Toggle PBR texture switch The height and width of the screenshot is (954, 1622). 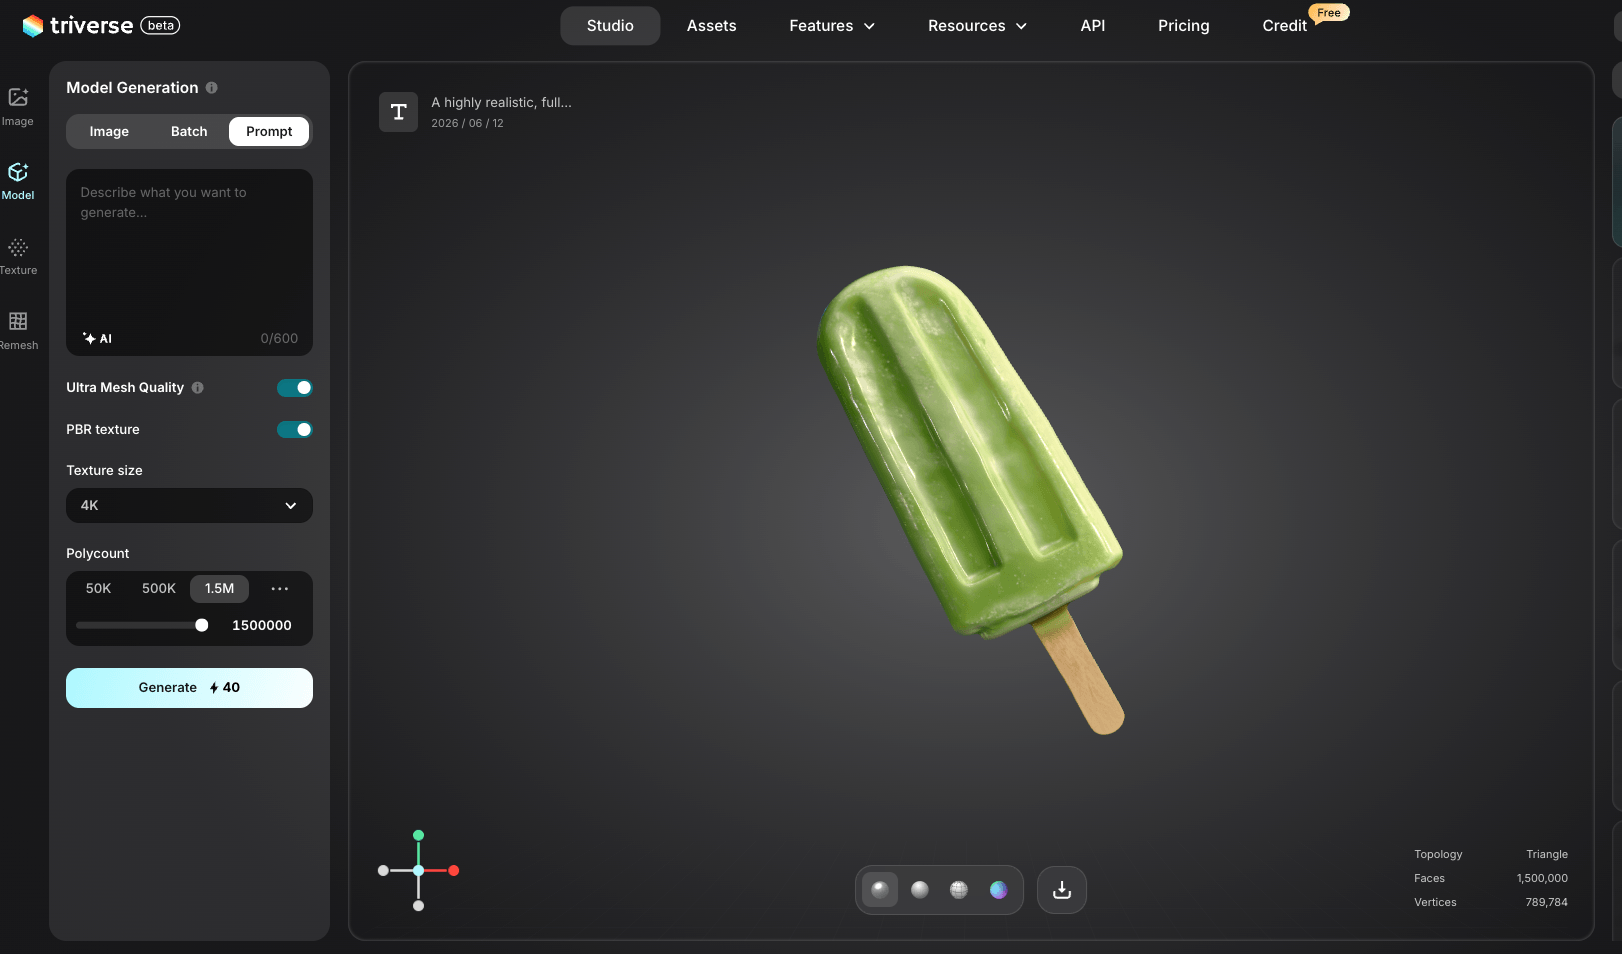(x=295, y=430)
